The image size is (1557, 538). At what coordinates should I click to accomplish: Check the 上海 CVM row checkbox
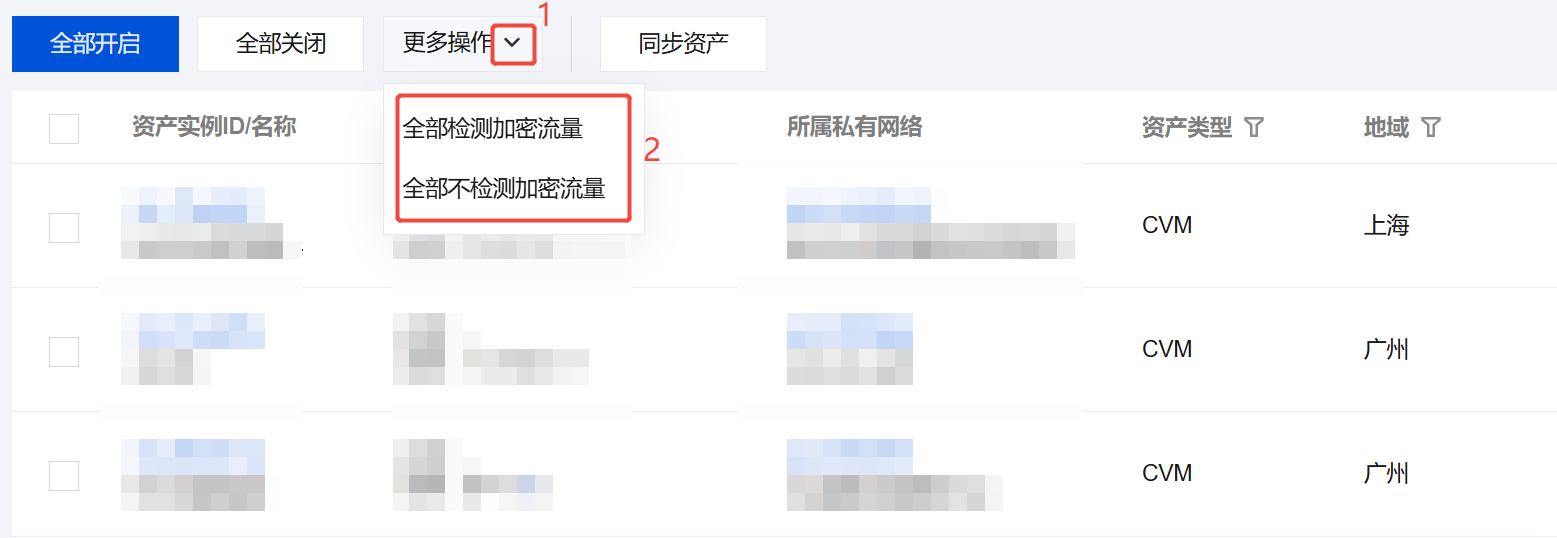pyautogui.click(x=64, y=227)
